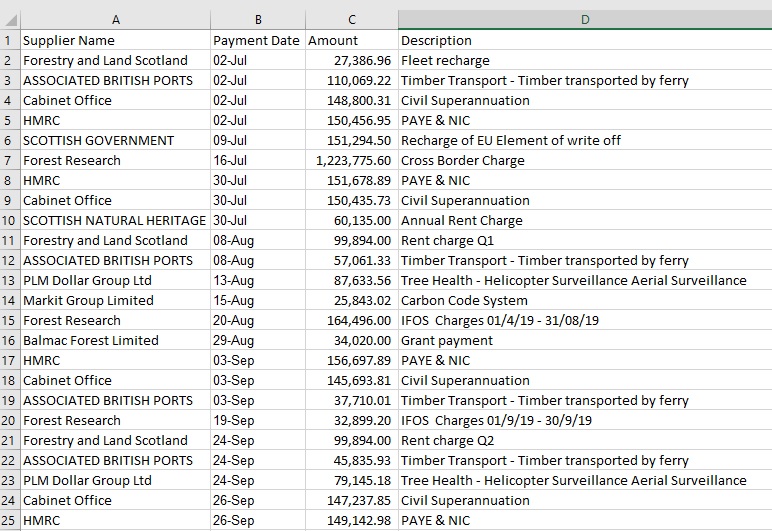Click the column C header

351,20
